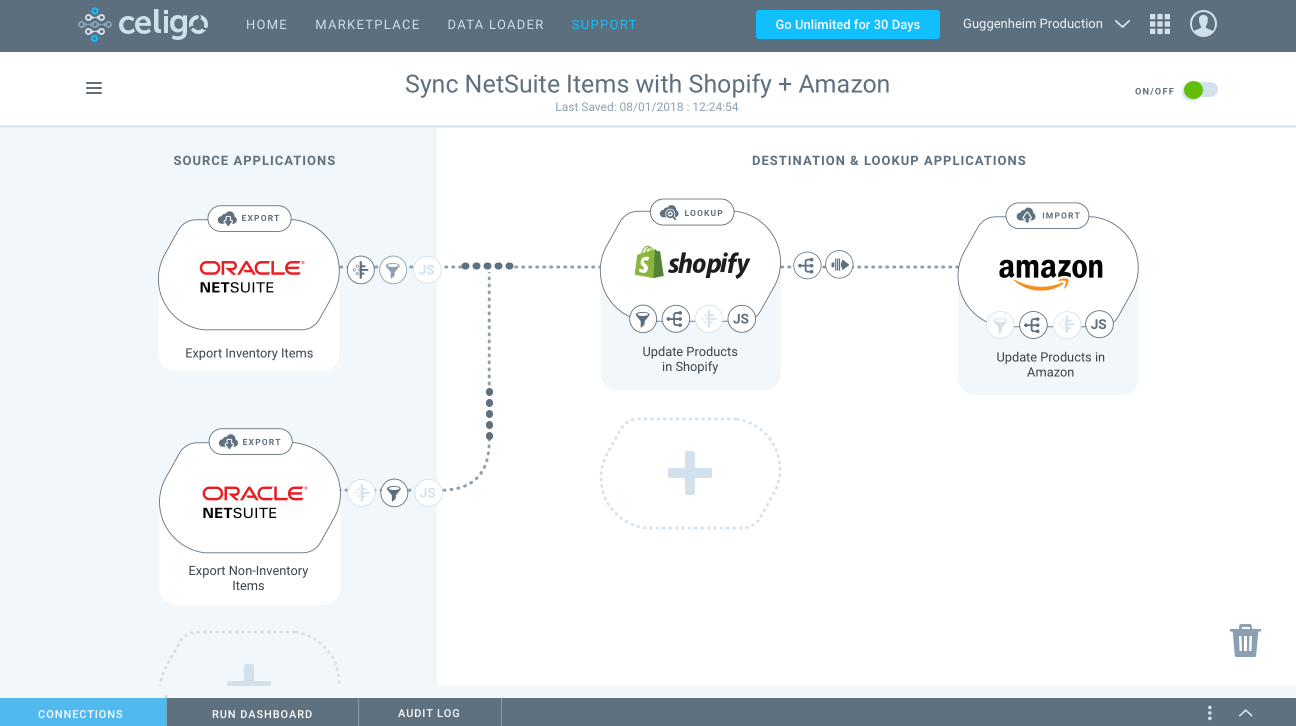Open the transform icon on the Amazon node
The width and height of the screenshot is (1296, 726).
pos(1066,324)
